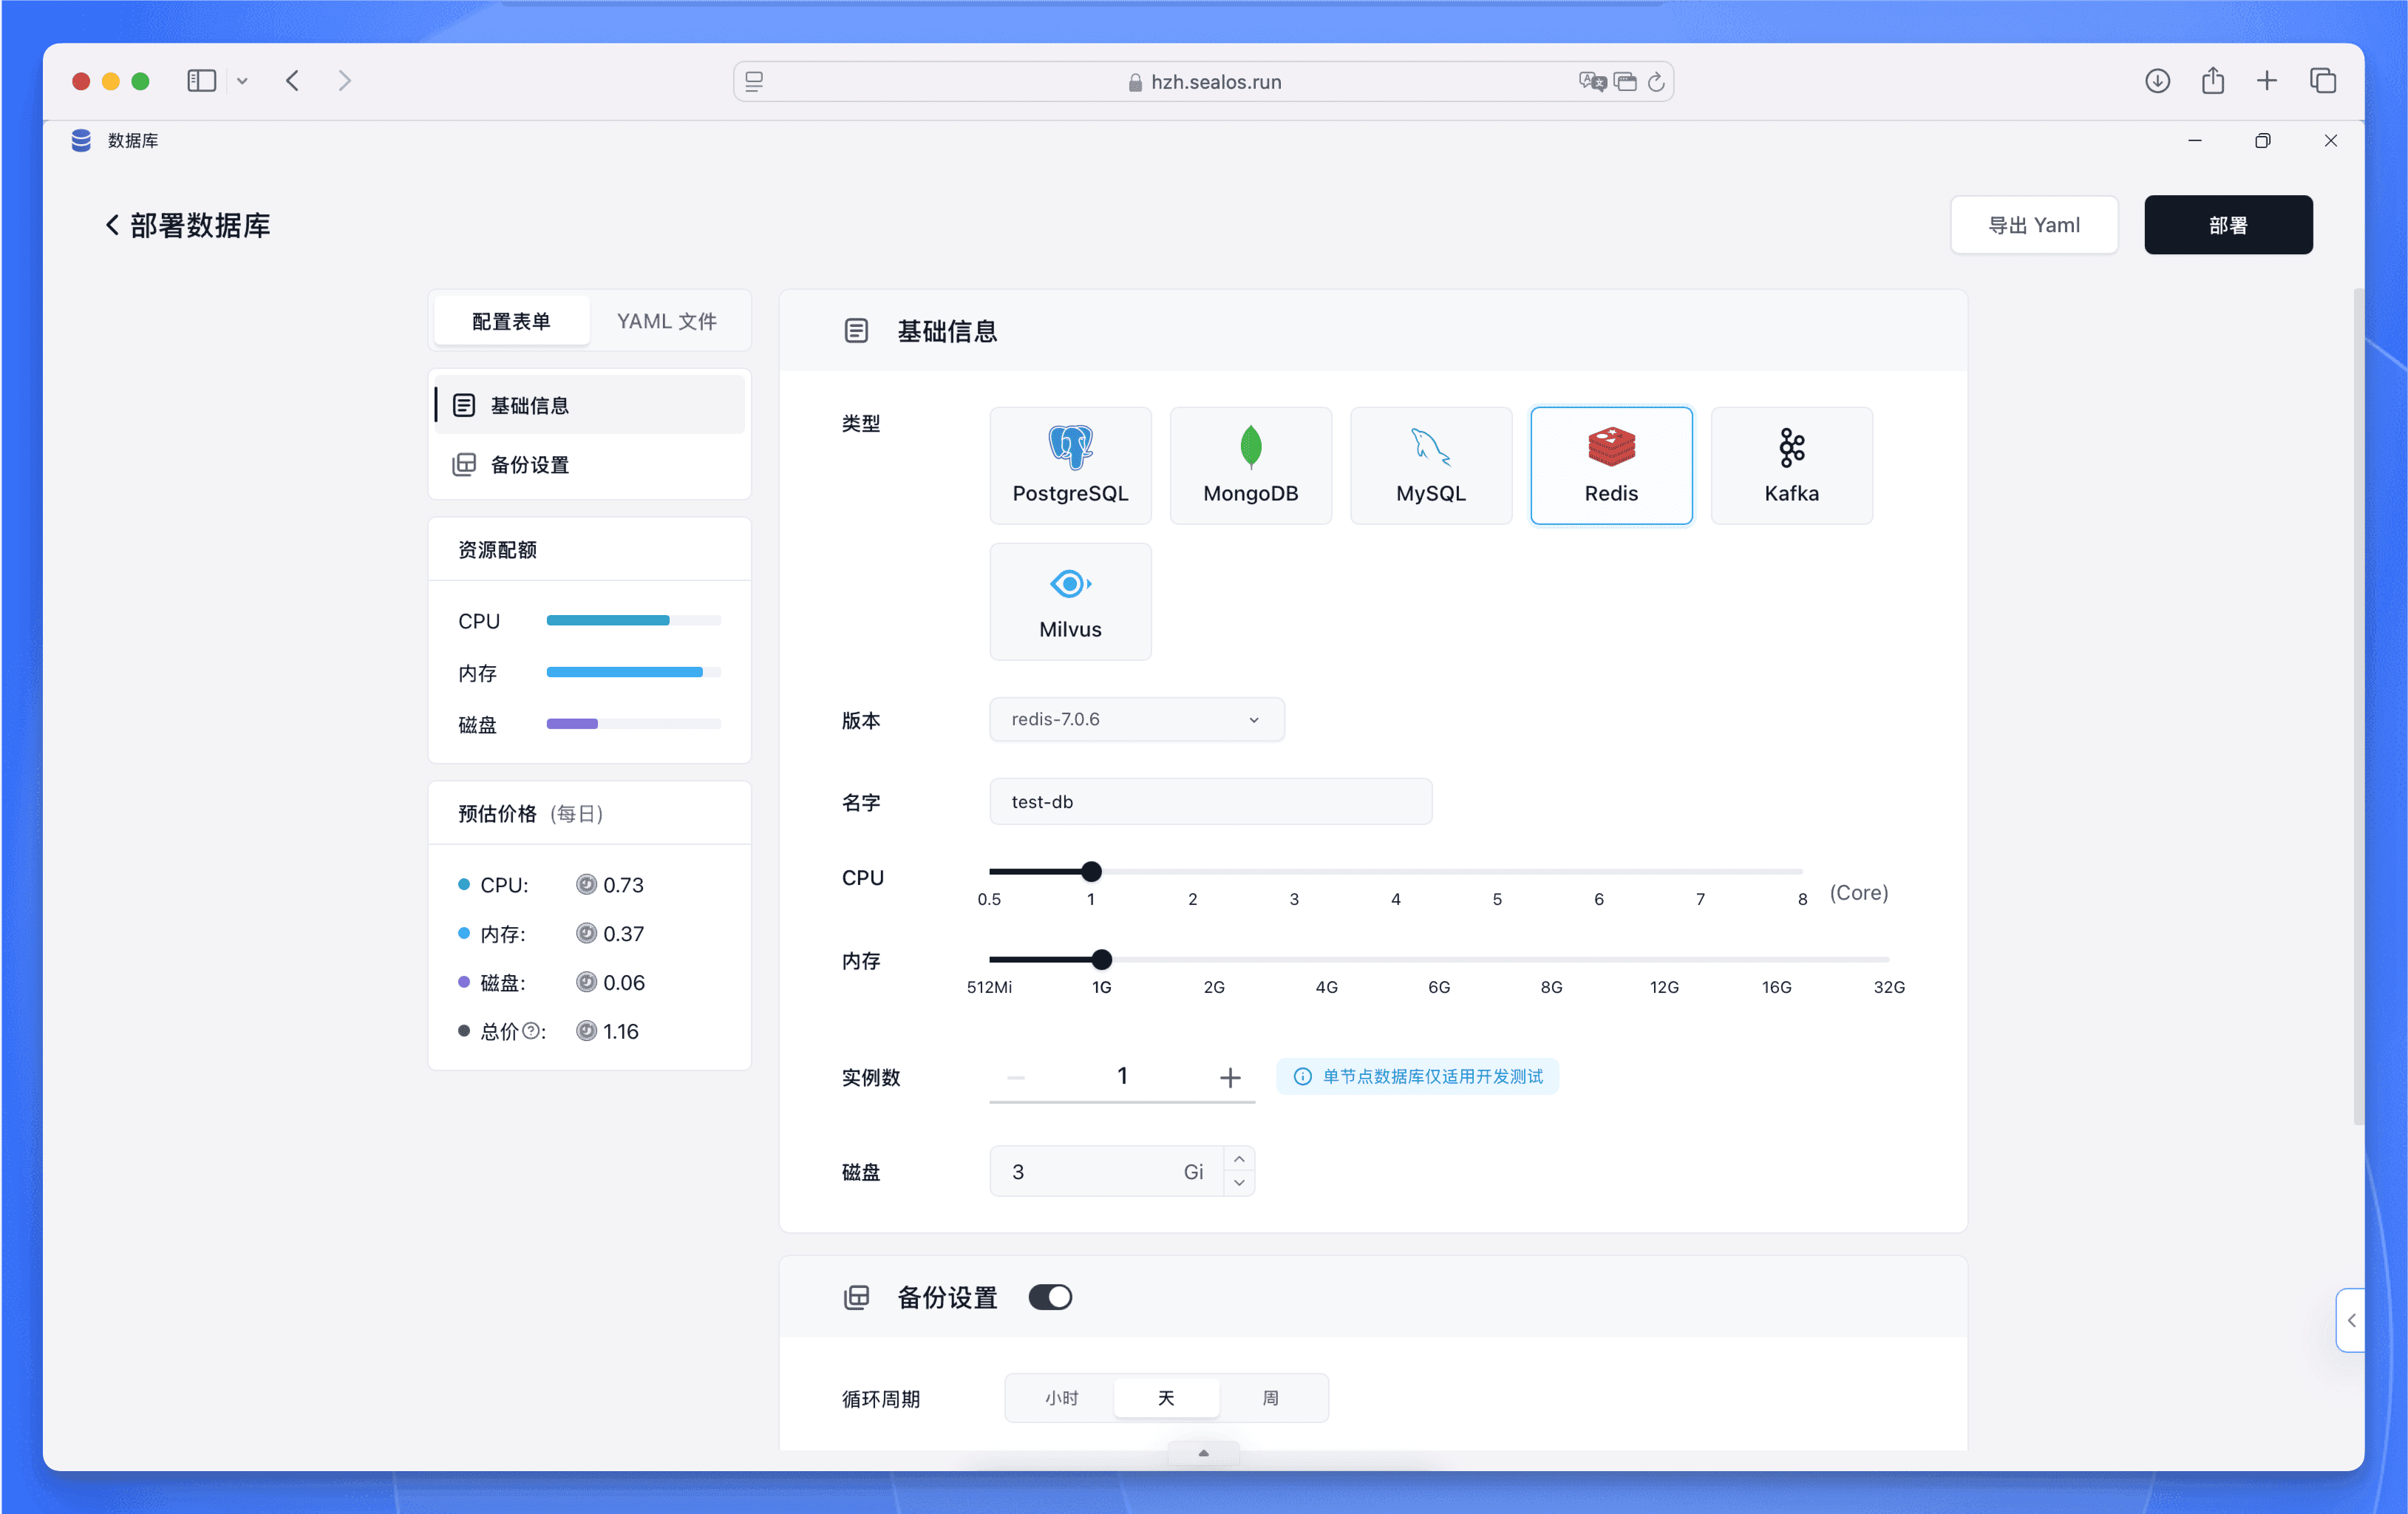Select the Milvus database type

point(1070,601)
